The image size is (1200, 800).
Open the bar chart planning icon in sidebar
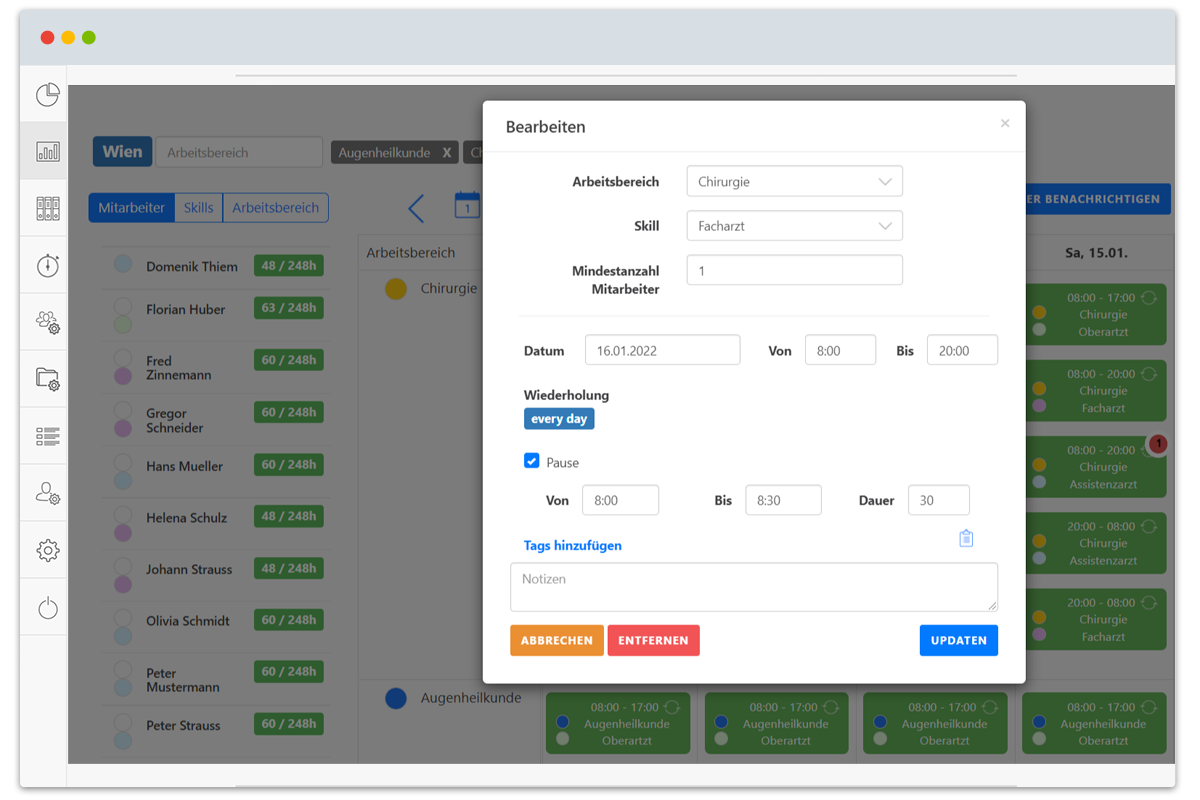click(x=48, y=152)
